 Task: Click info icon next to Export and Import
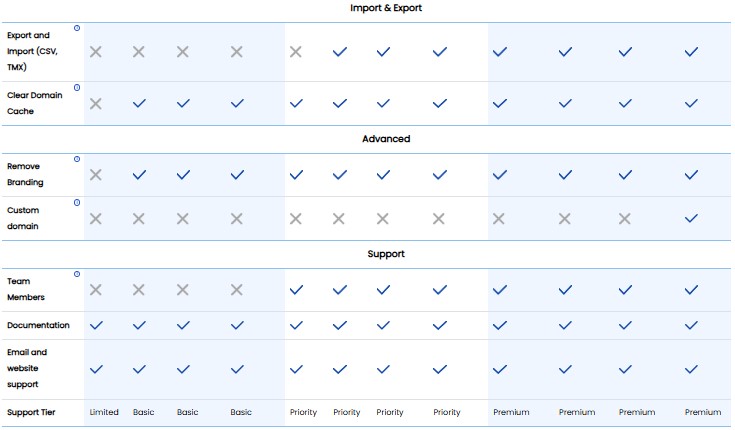tap(77, 29)
